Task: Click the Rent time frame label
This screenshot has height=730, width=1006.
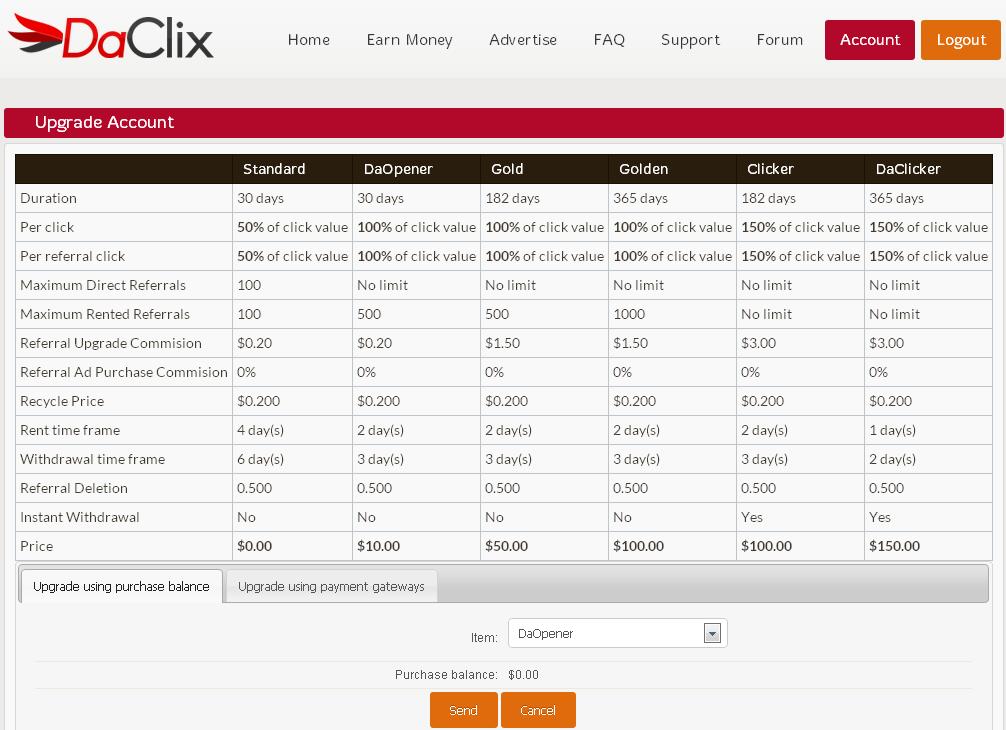Action: (70, 430)
